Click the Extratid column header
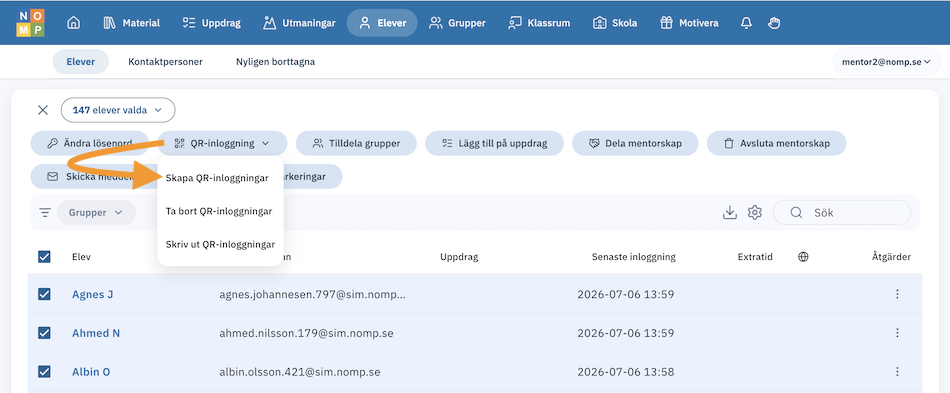Image resolution: width=950 pixels, height=393 pixels. [x=755, y=257]
